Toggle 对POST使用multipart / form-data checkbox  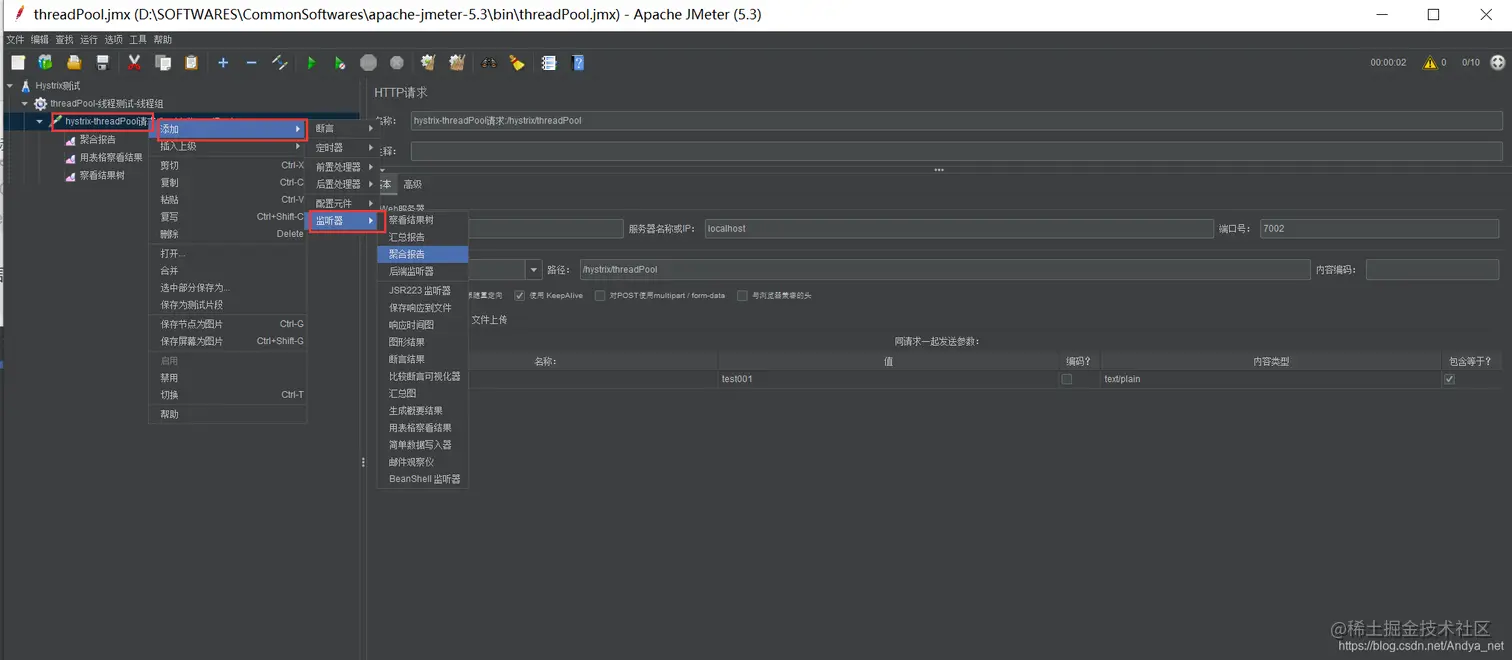[600, 296]
